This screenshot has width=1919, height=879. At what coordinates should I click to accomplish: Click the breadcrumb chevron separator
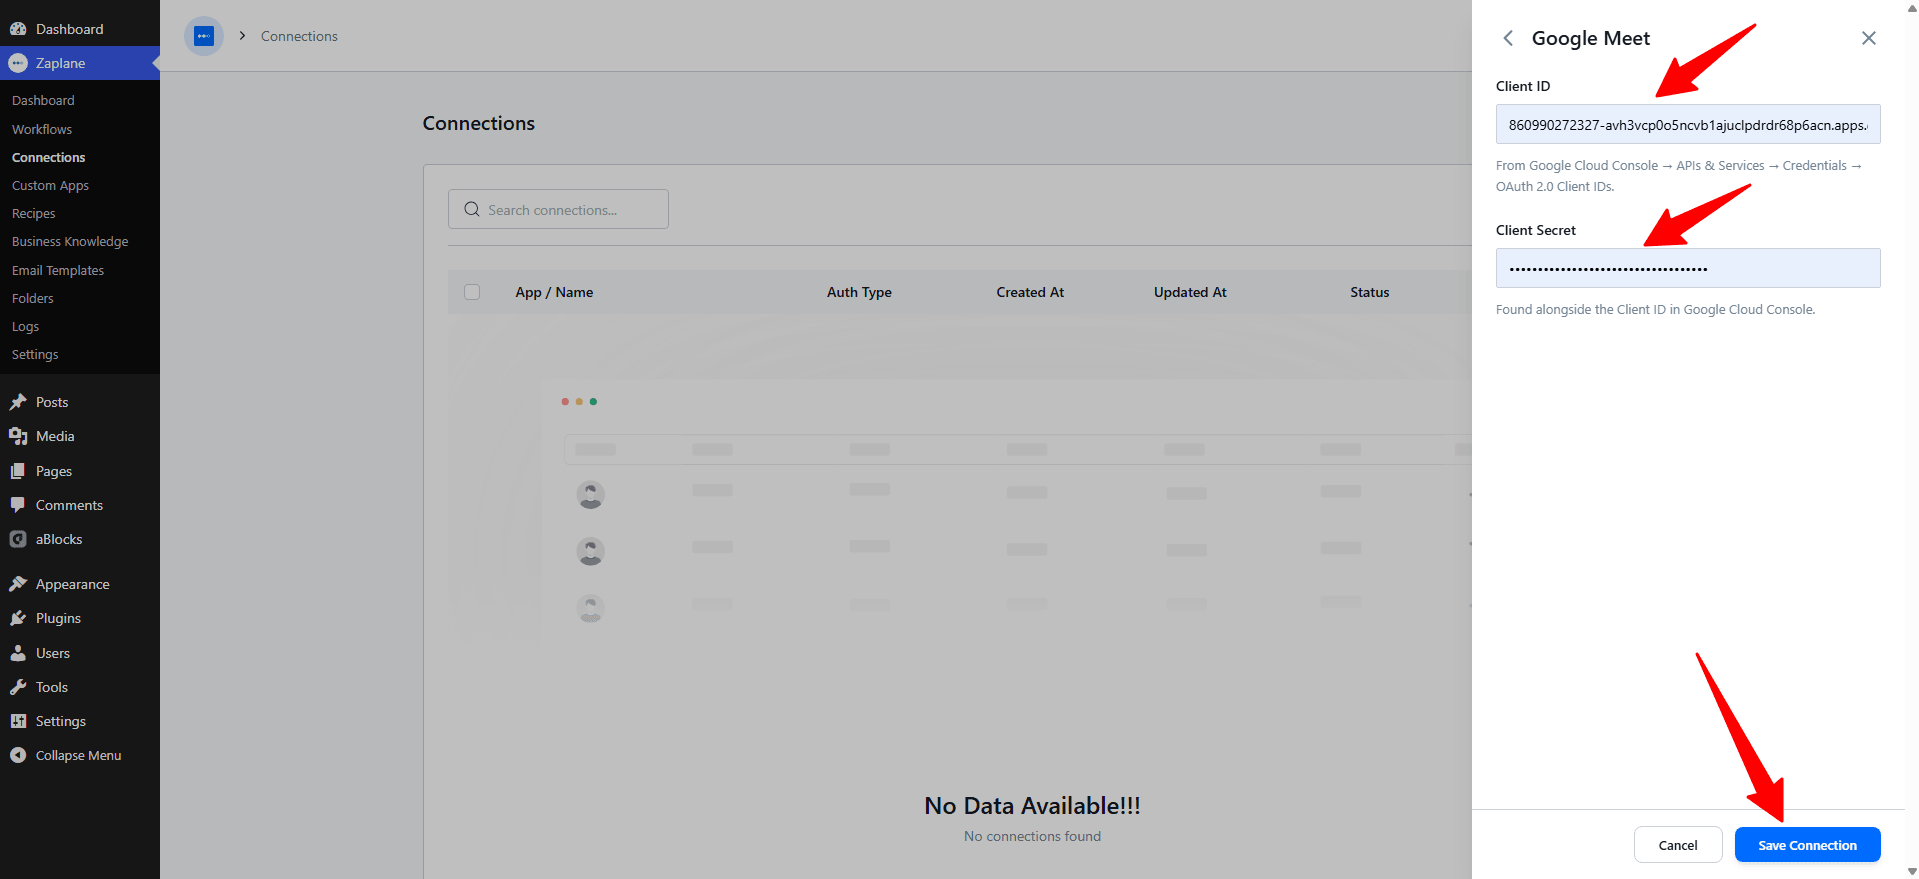tap(242, 36)
